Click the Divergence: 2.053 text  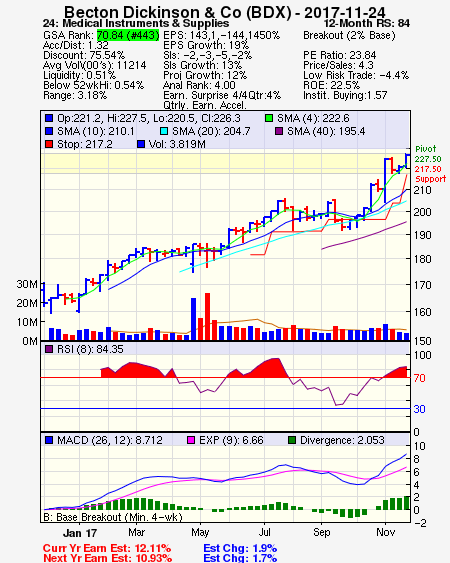click(x=342, y=440)
